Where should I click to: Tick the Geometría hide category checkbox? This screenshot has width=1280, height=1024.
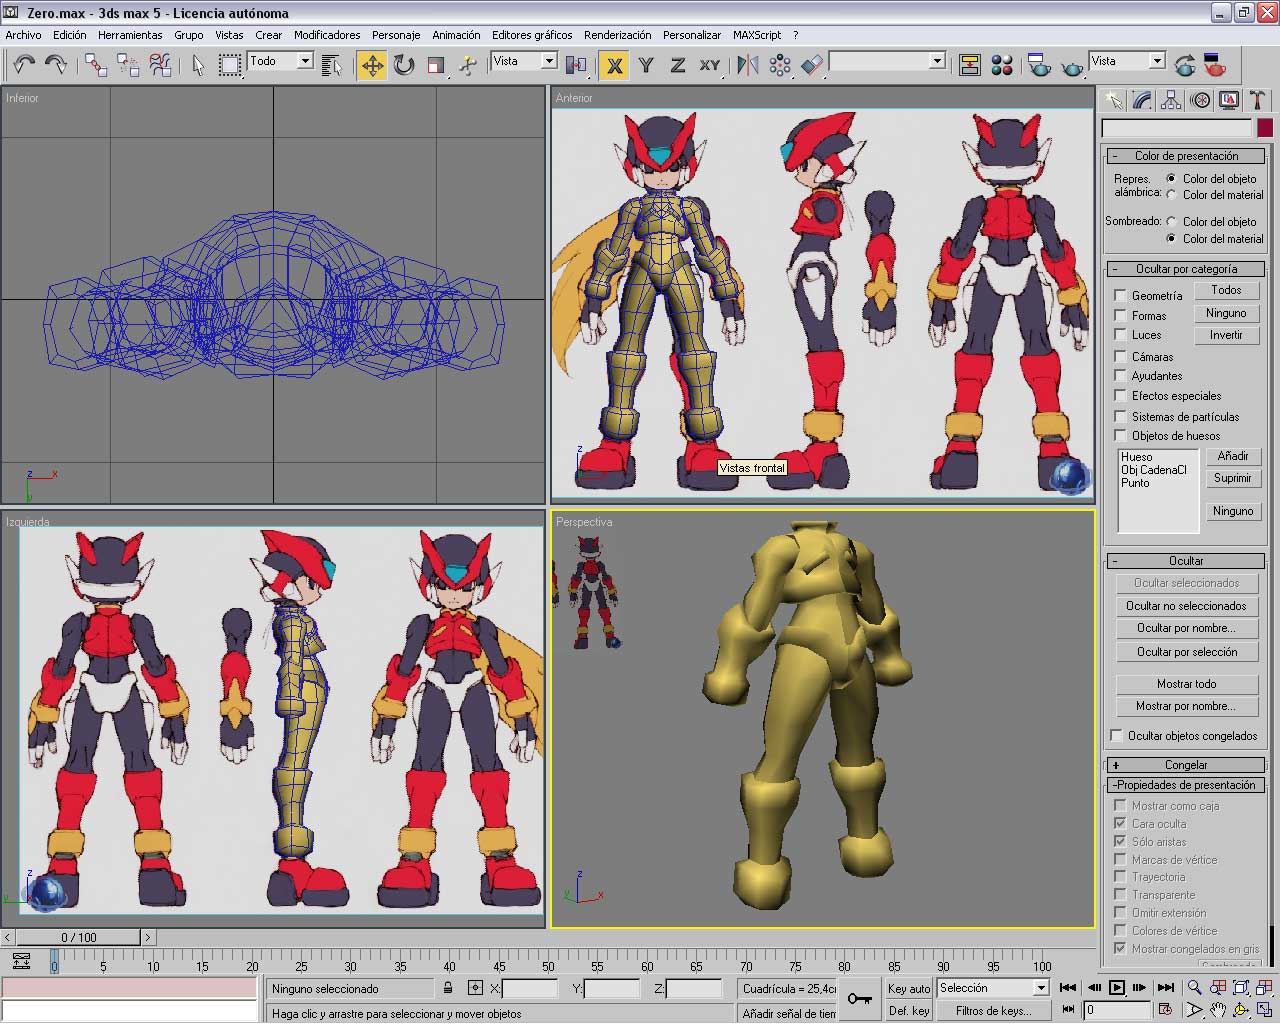coord(1120,295)
